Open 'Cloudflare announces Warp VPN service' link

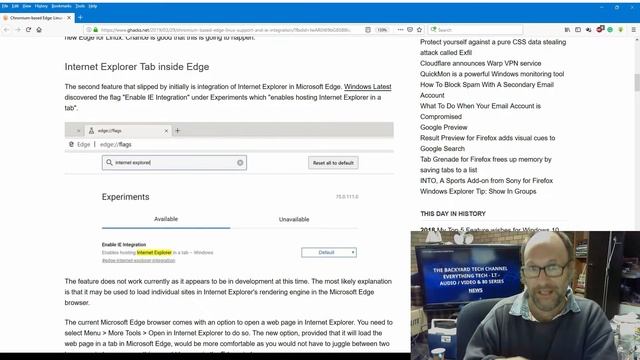coord(480,63)
